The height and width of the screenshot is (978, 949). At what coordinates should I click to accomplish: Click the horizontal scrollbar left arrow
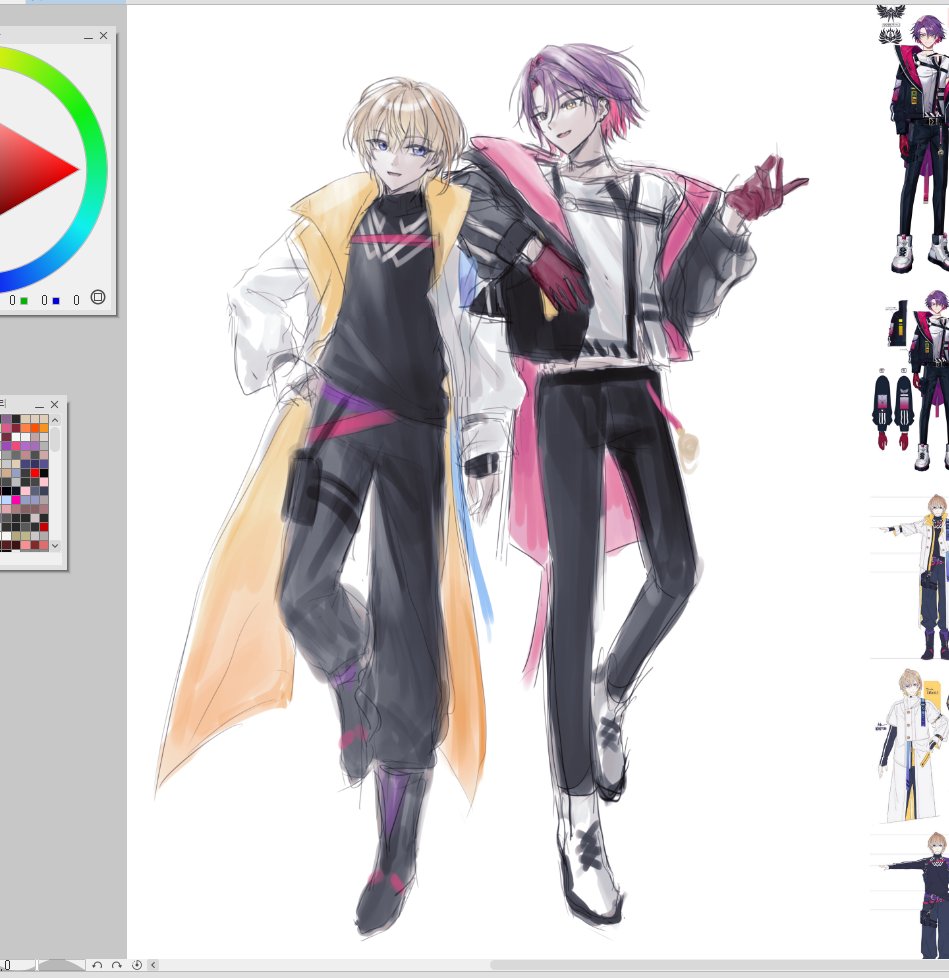click(x=153, y=965)
